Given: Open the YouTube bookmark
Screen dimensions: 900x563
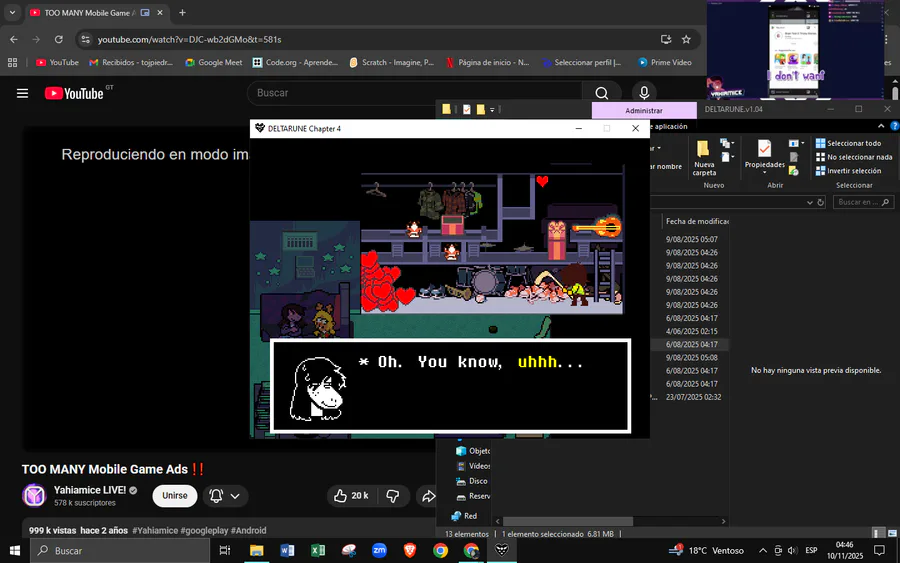Looking at the screenshot, I should [x=57, y=63].
